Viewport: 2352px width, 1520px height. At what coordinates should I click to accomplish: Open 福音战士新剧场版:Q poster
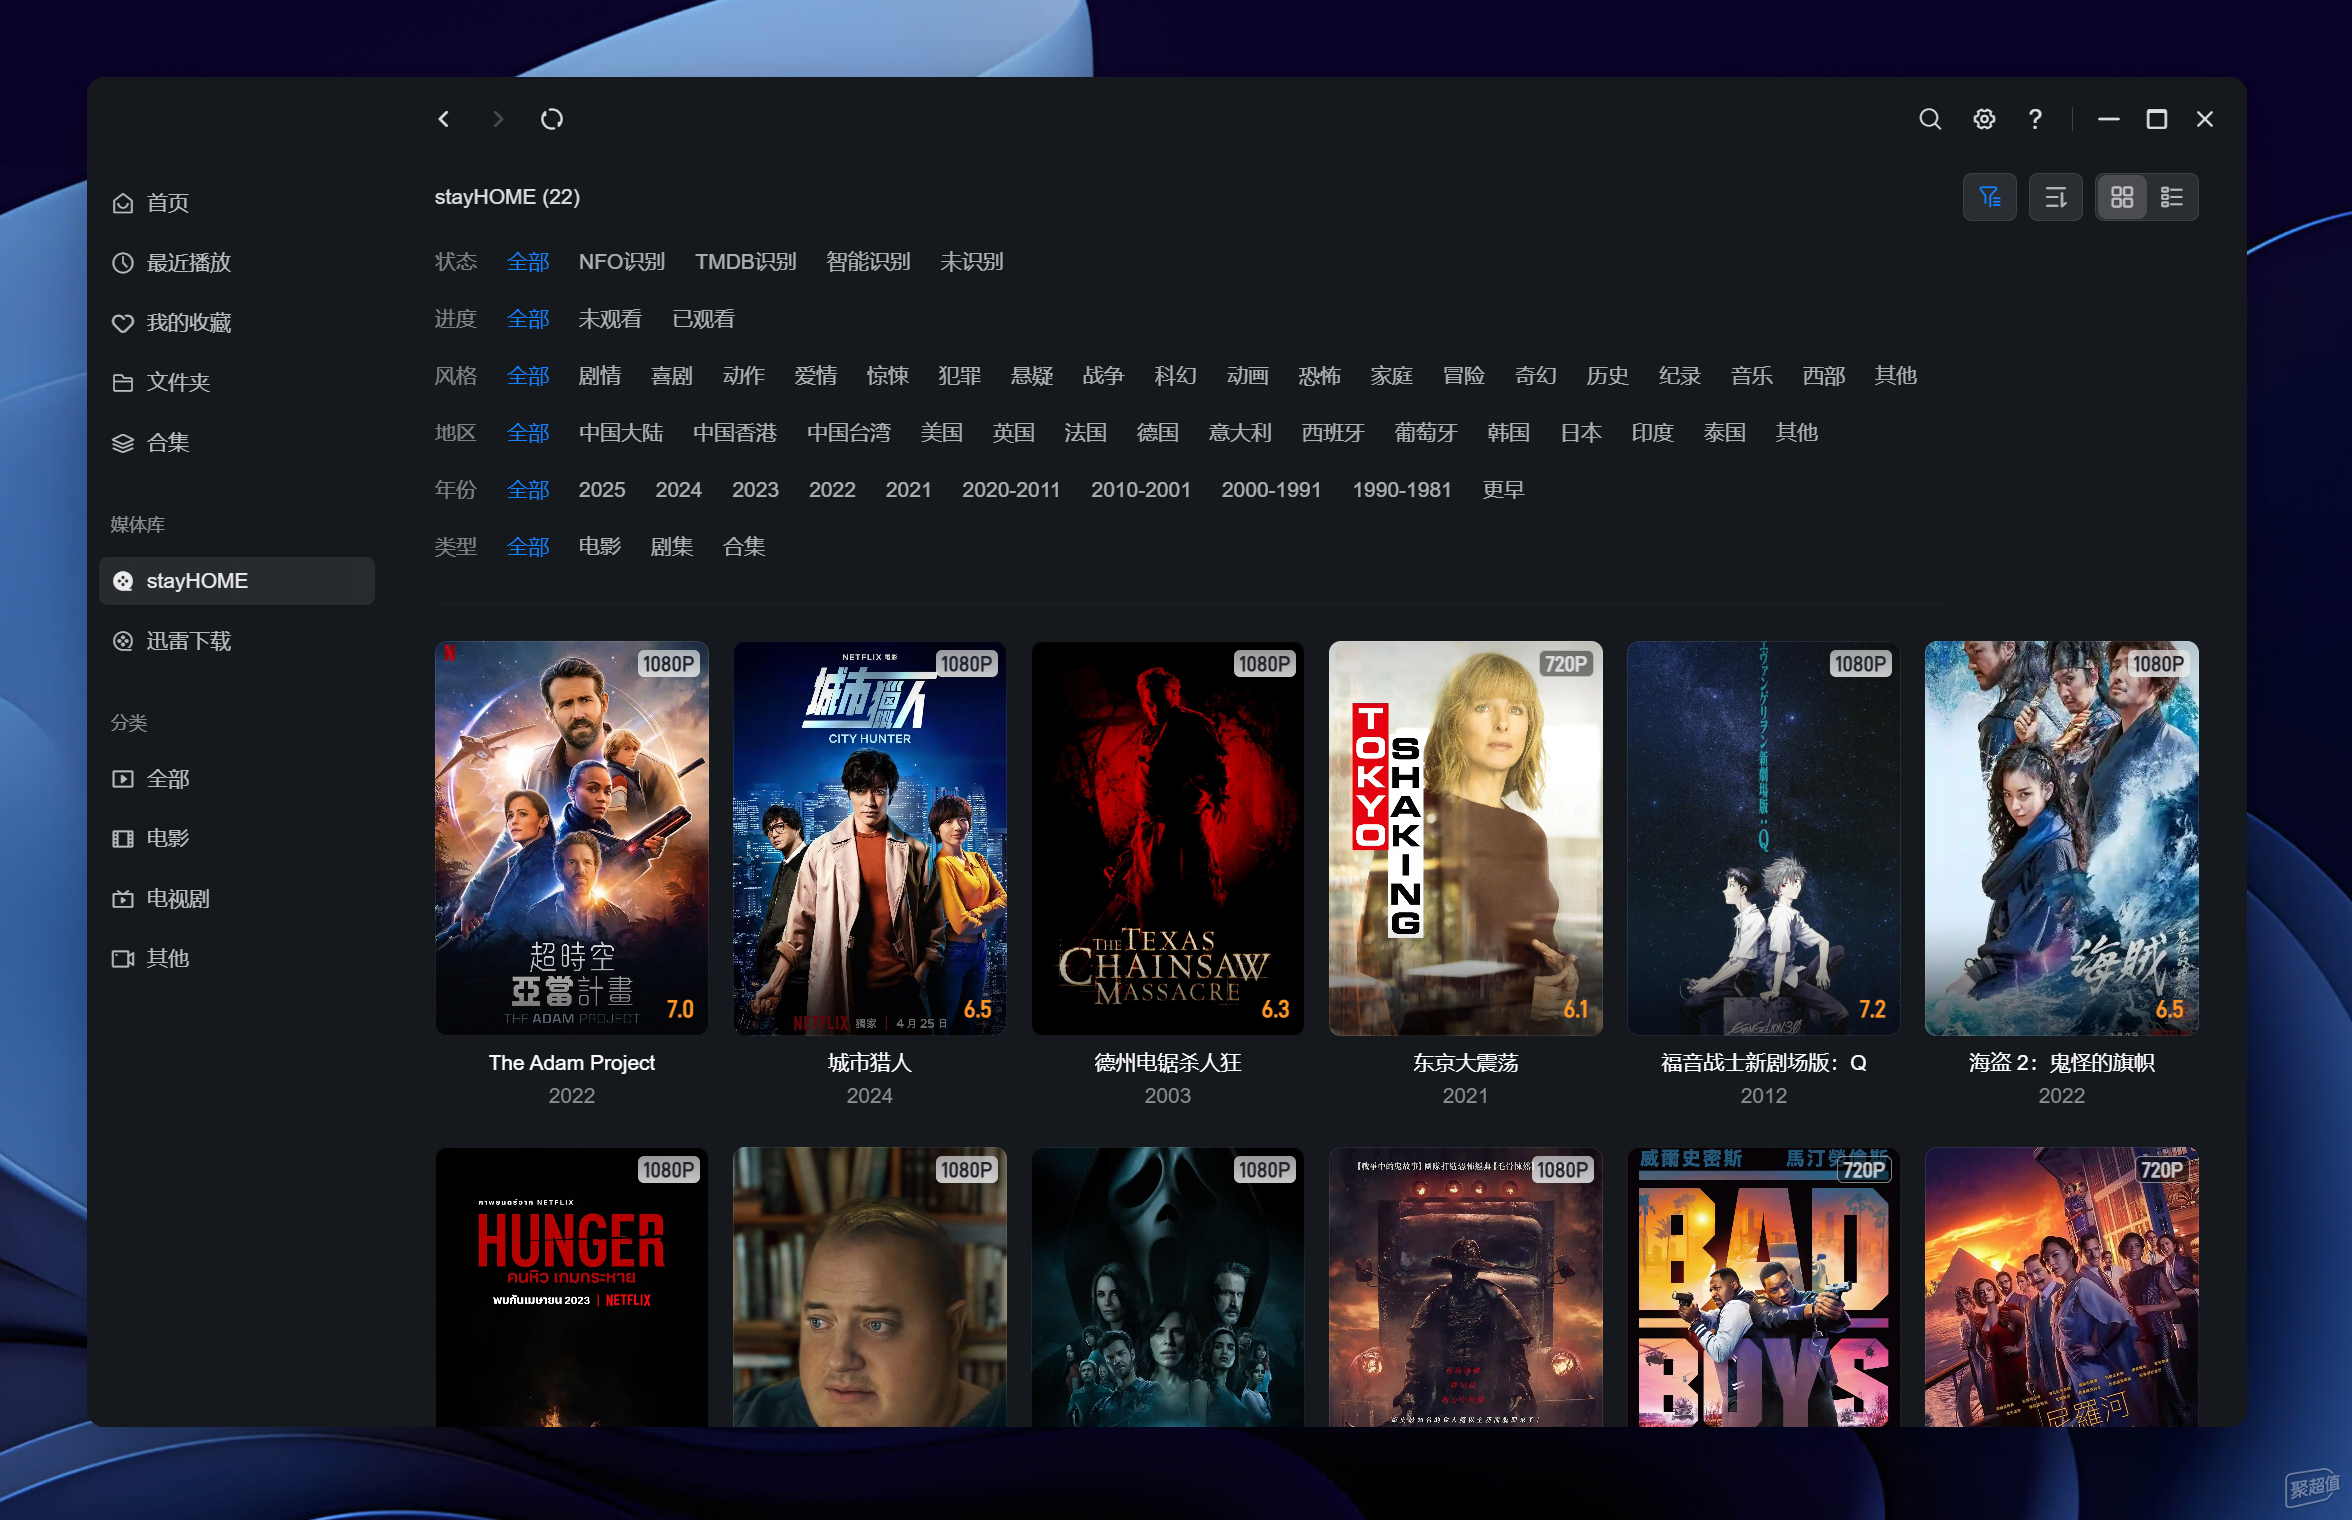click(1764, 838)
